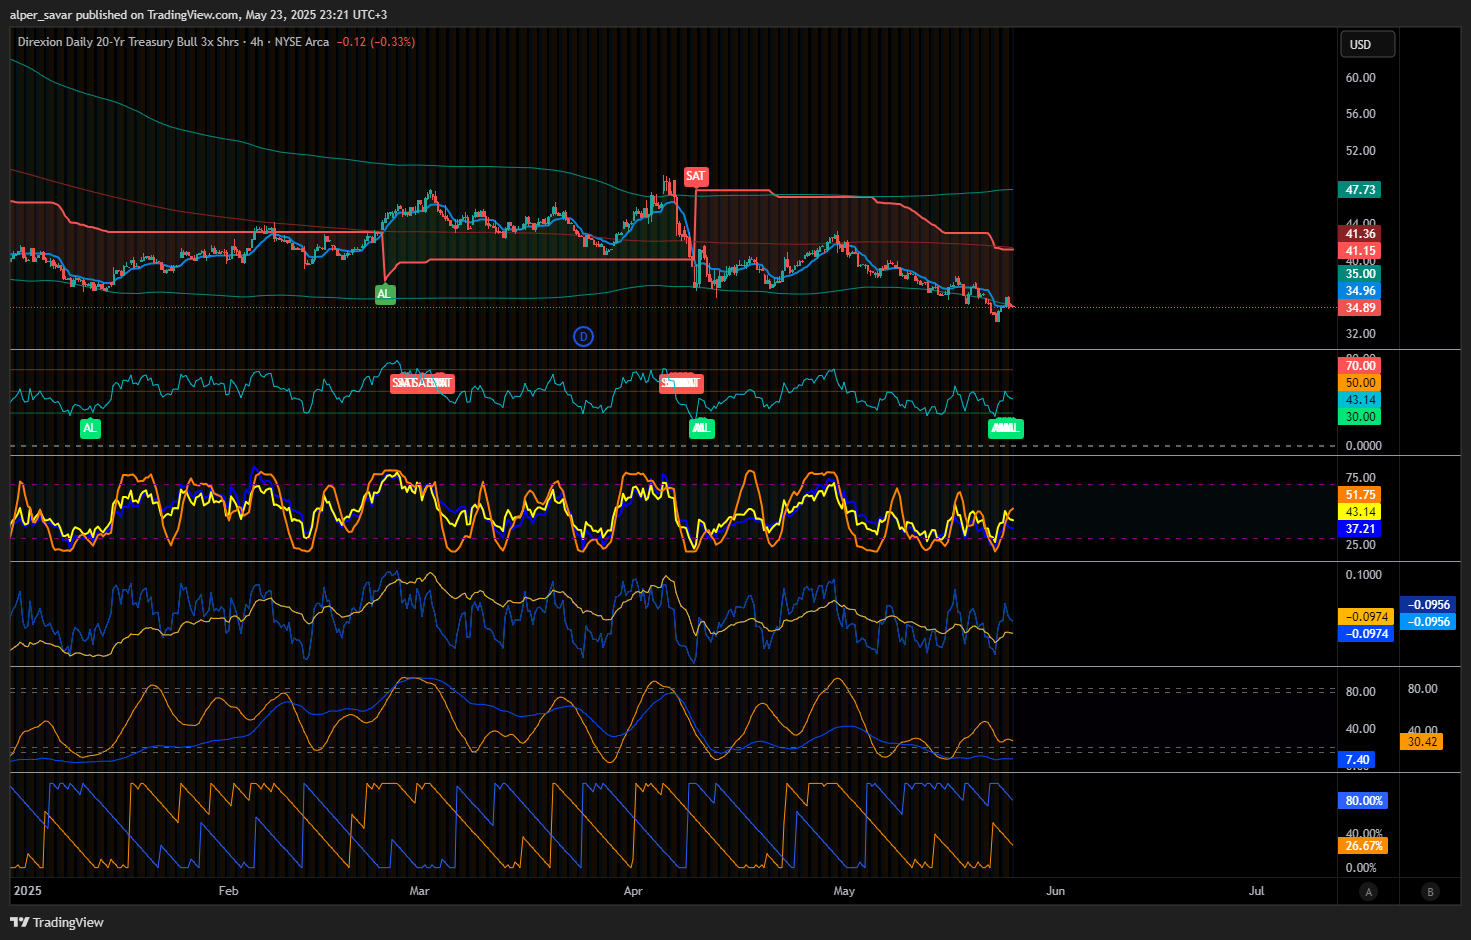The height and width of the screenshot is (940, 1471).
Task: Click the 25.00 stochastic axis value
Action: [x=1360, y=545]
